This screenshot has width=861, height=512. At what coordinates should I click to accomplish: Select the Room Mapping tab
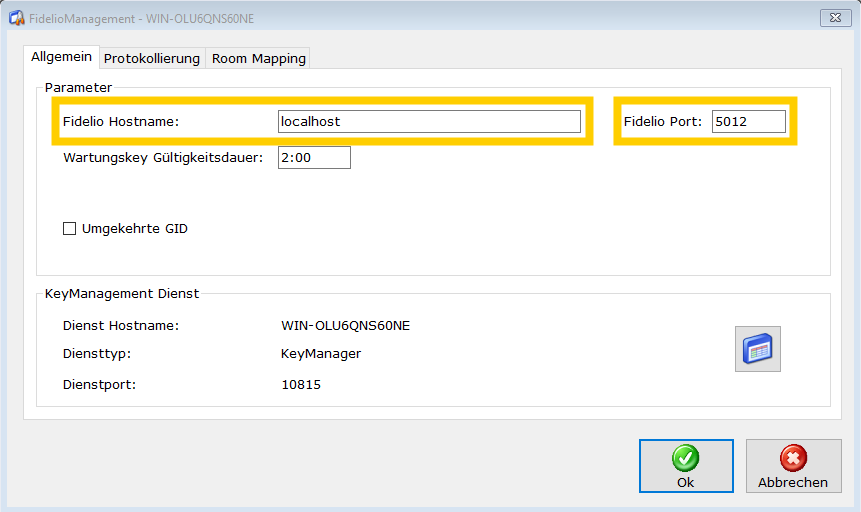click(x=258, y=59)
